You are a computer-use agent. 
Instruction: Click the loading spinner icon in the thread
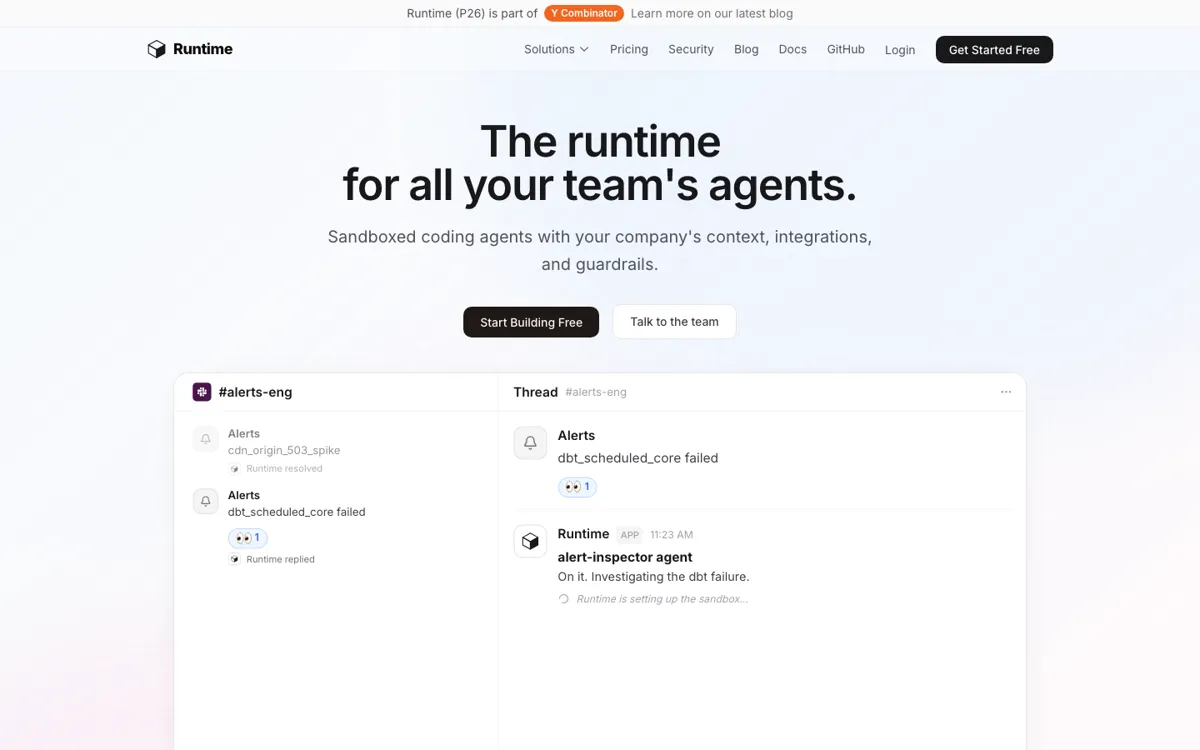(x=564, y=599)
